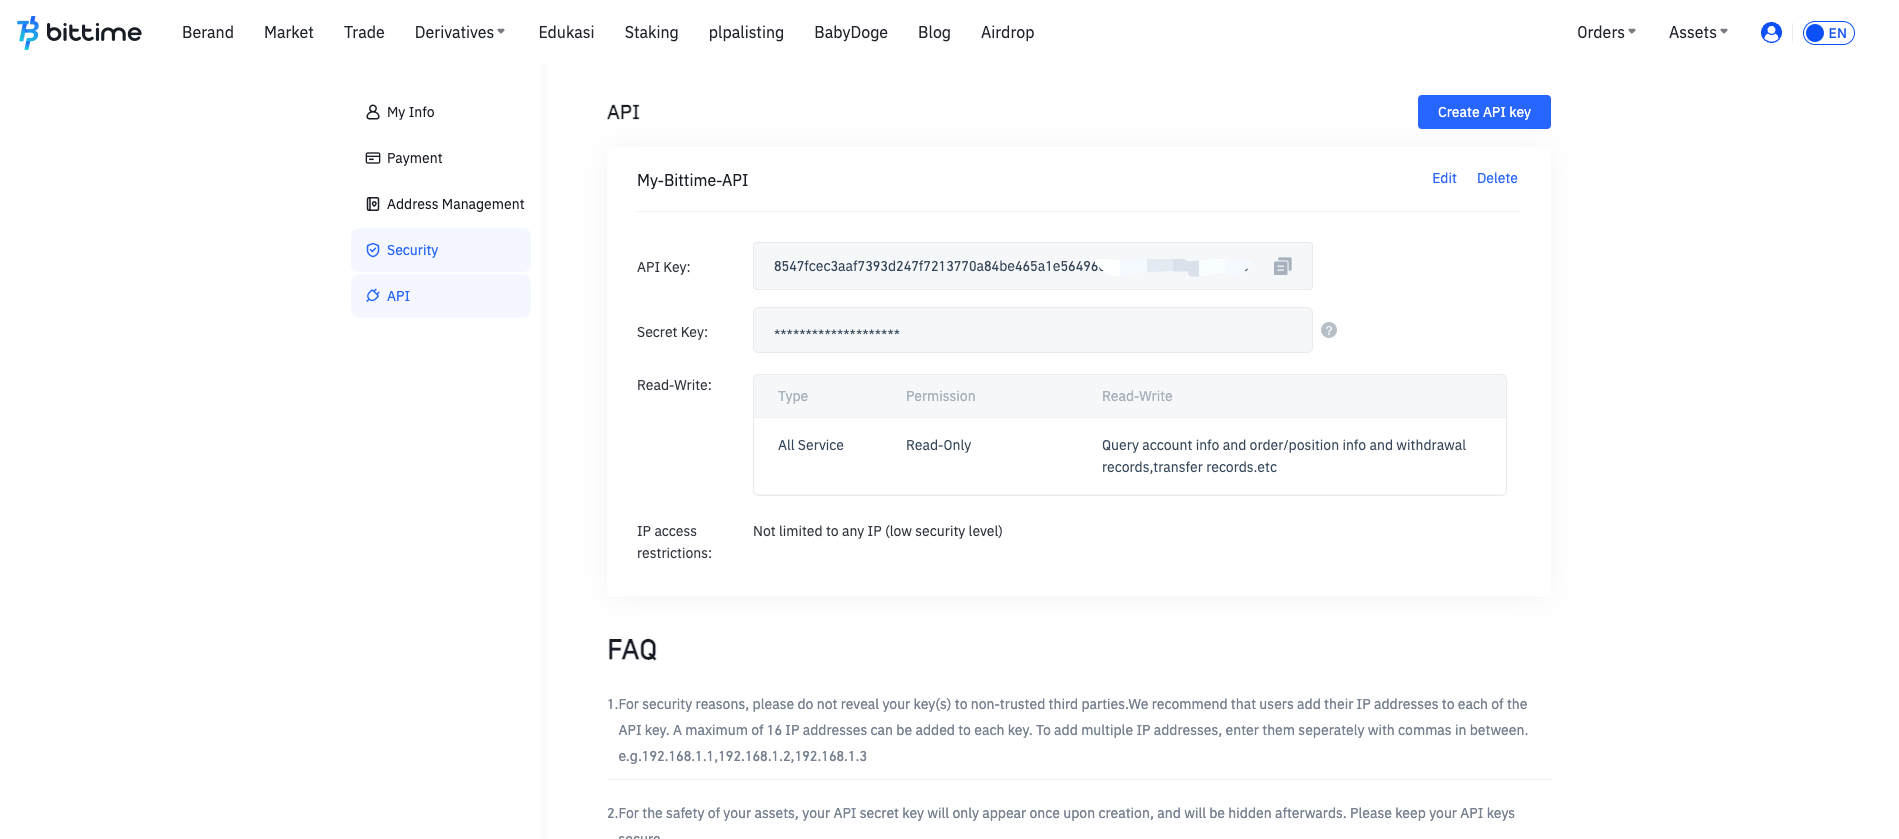Click the All Service type cell
1899x839 pixels.
click(x=811, y=445)
